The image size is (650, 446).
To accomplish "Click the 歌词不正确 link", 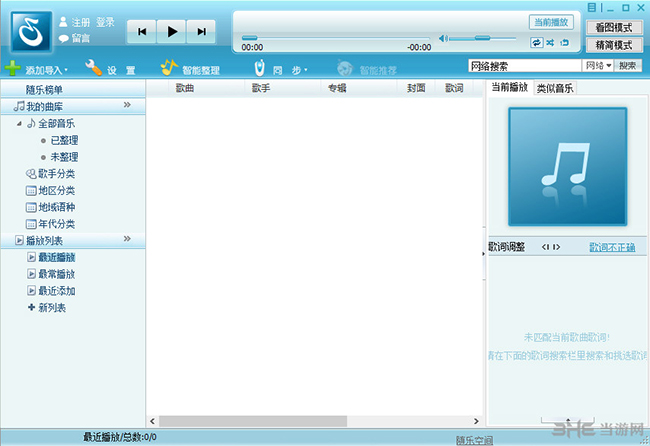I will click(x=611, y=247).
